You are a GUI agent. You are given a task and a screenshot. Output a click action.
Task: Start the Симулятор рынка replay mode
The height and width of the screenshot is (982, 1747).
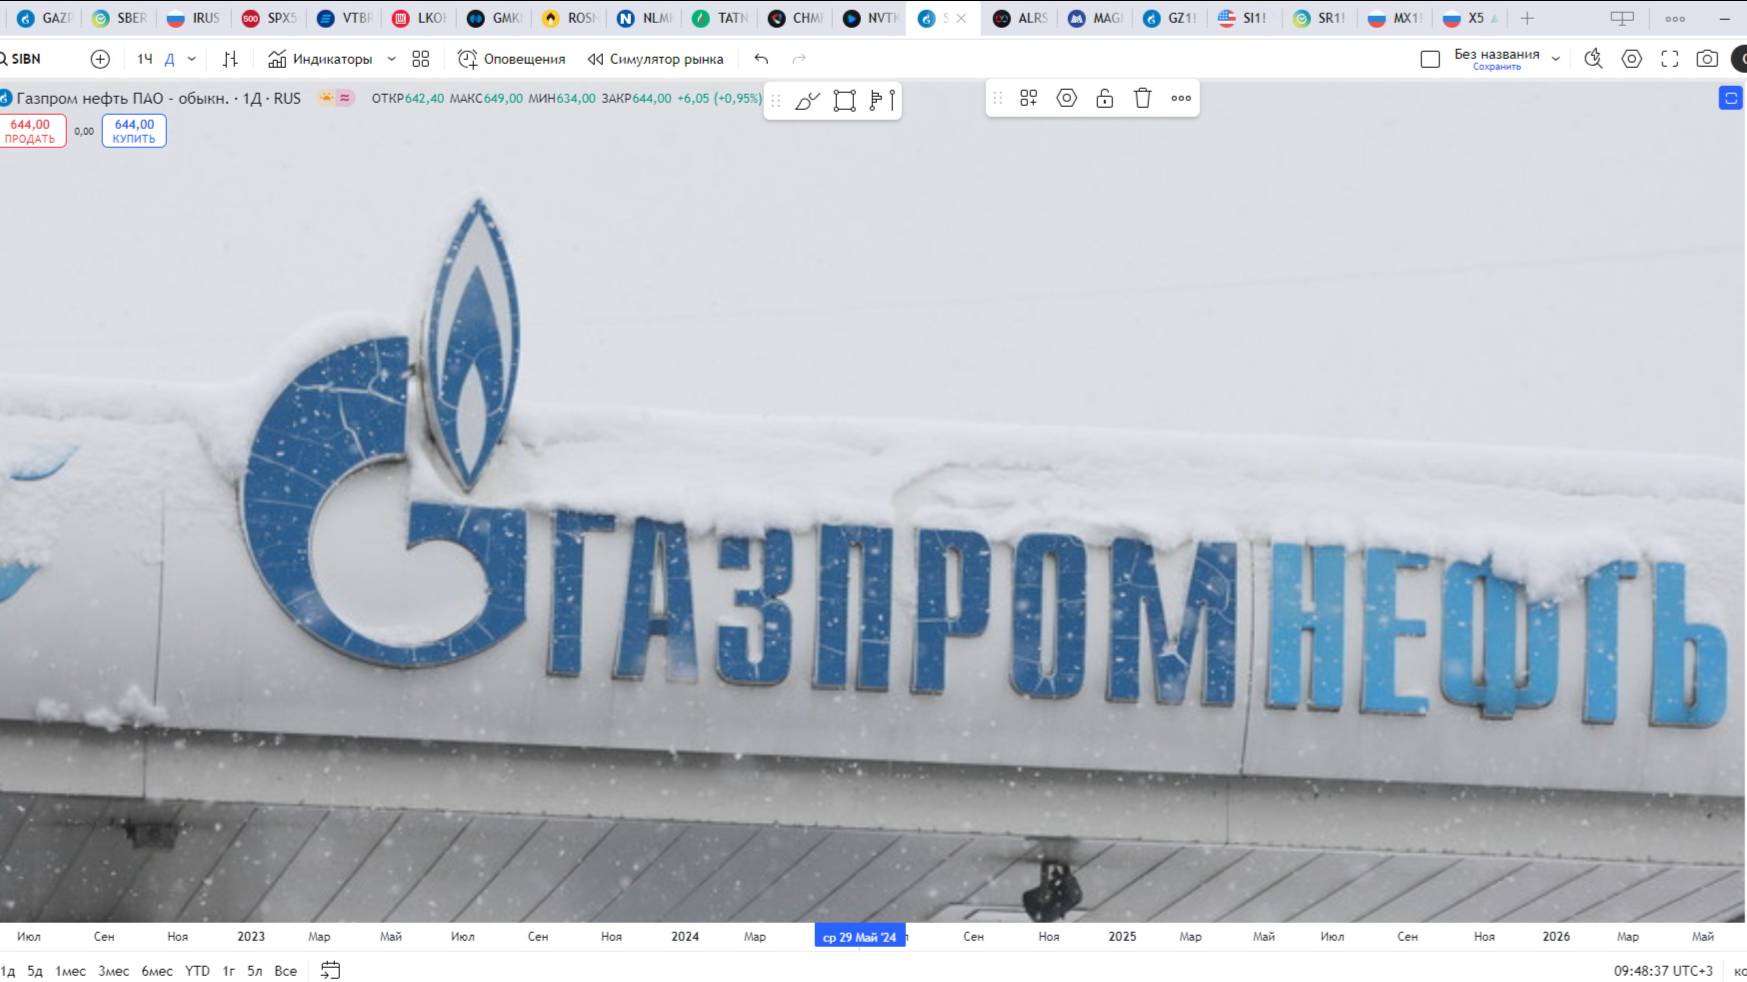pos(655,59)
